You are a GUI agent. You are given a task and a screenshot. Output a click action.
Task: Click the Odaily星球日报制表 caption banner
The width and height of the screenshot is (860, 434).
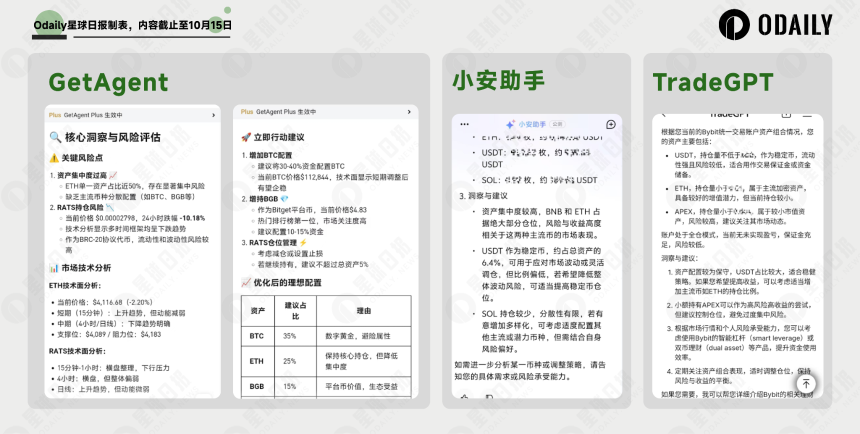(118, 23)
